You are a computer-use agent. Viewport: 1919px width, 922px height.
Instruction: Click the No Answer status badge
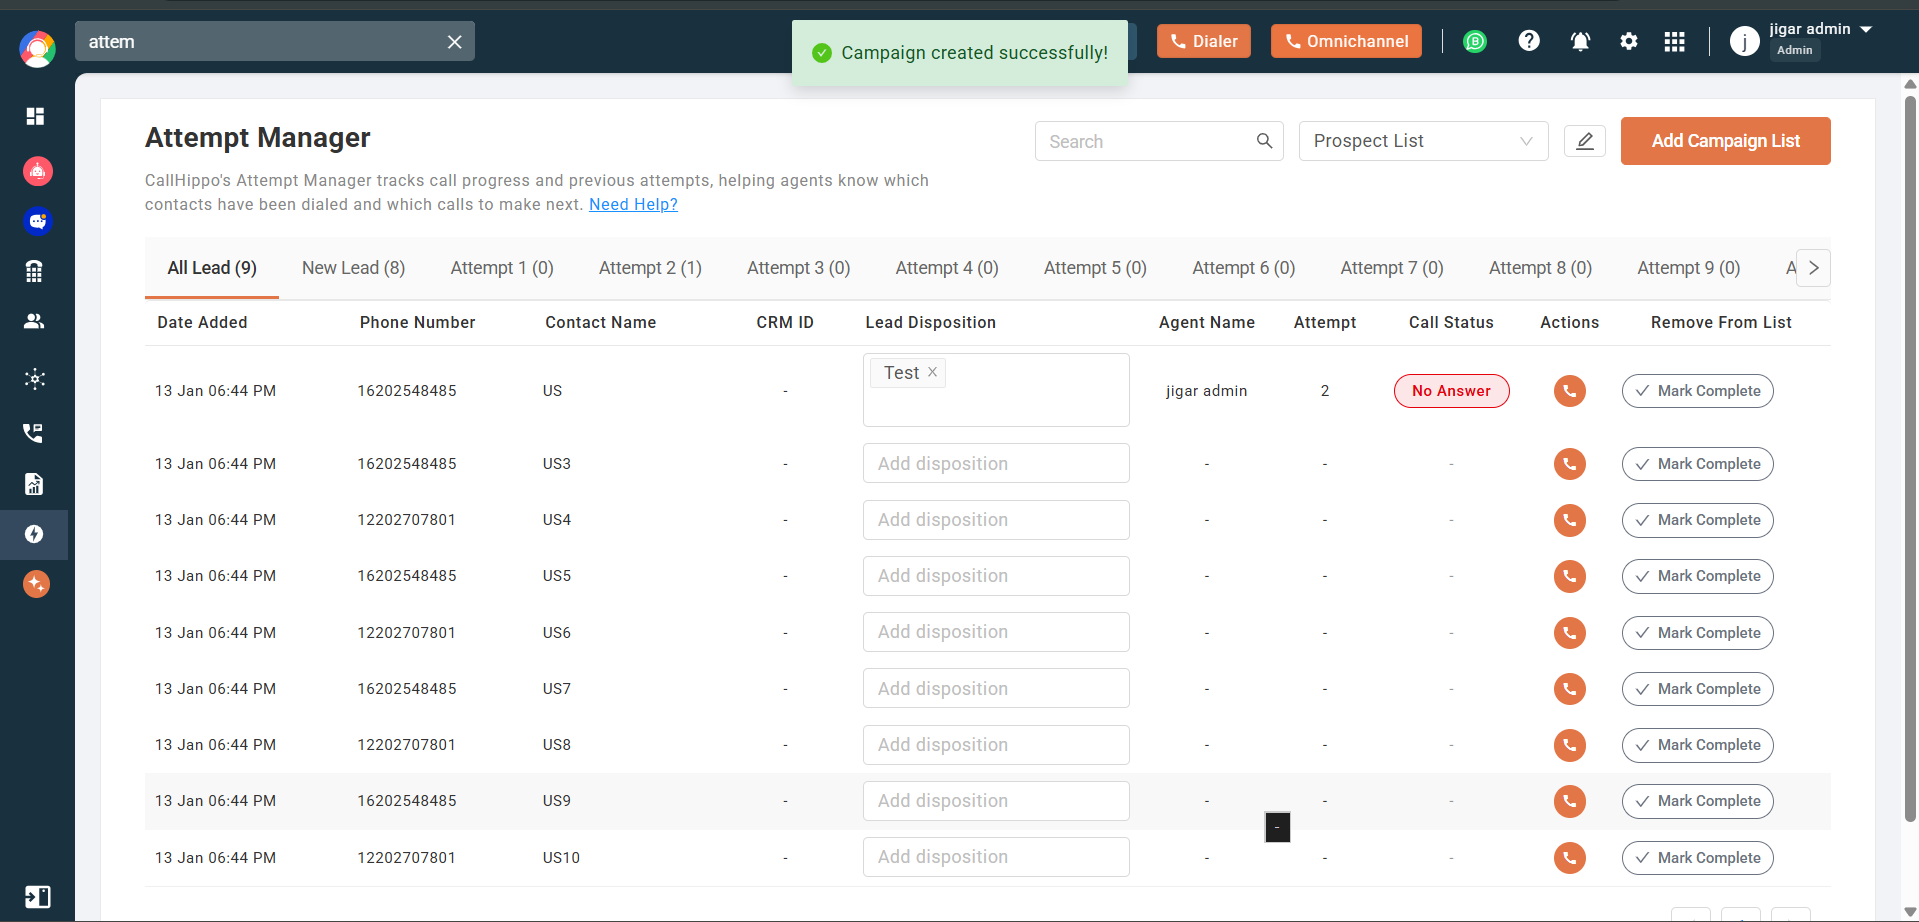[1451, 391]
